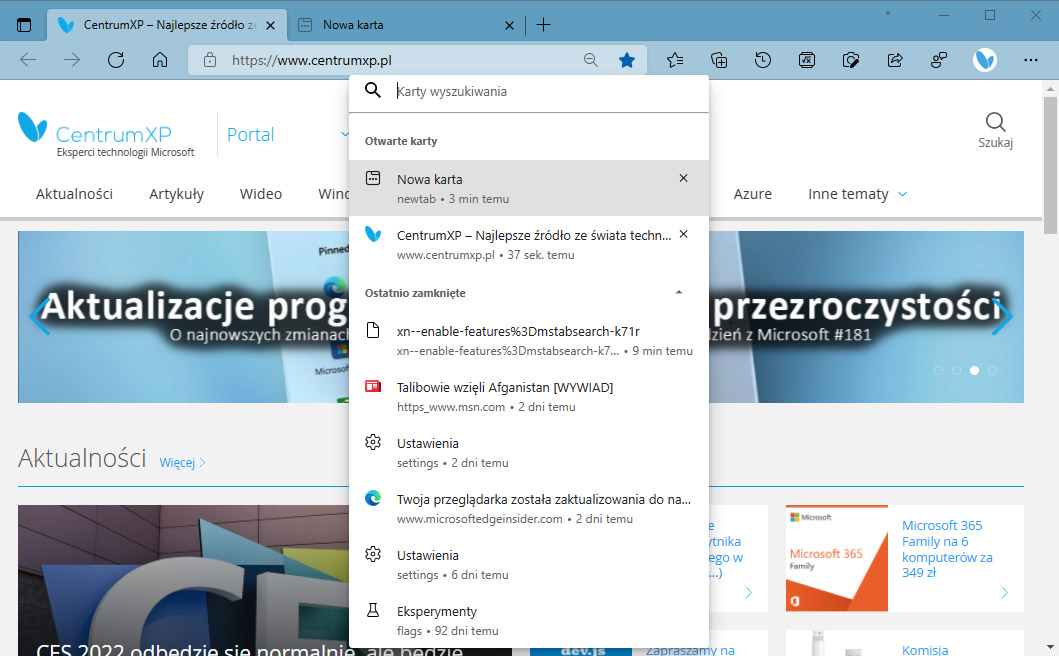The height and width of the screenshot is (656, 1059).
Task: Go back to the previous page
Action: click(x=28, y=60)
